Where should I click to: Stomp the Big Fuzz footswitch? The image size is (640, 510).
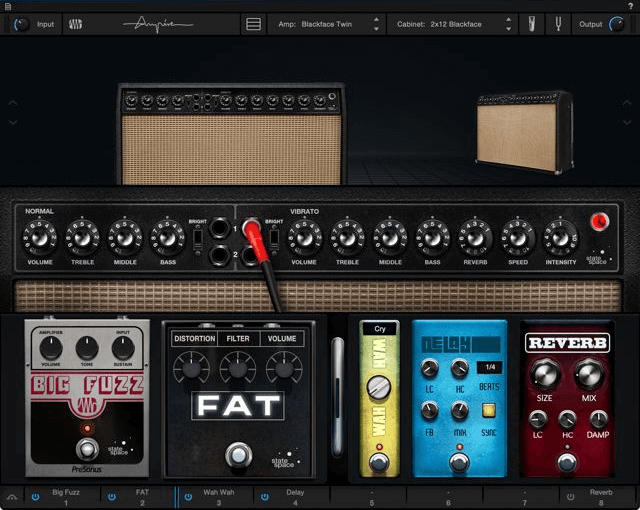click(x=87, y=449)
